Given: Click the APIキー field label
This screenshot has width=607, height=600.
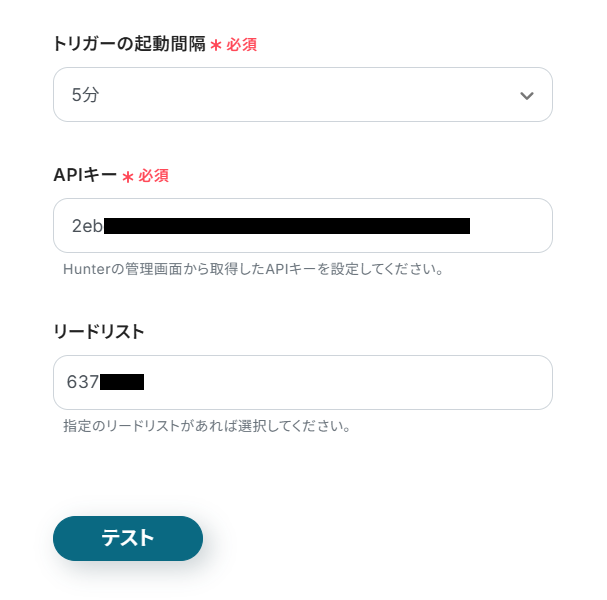Looking at the screenshot, I should 85,175.
